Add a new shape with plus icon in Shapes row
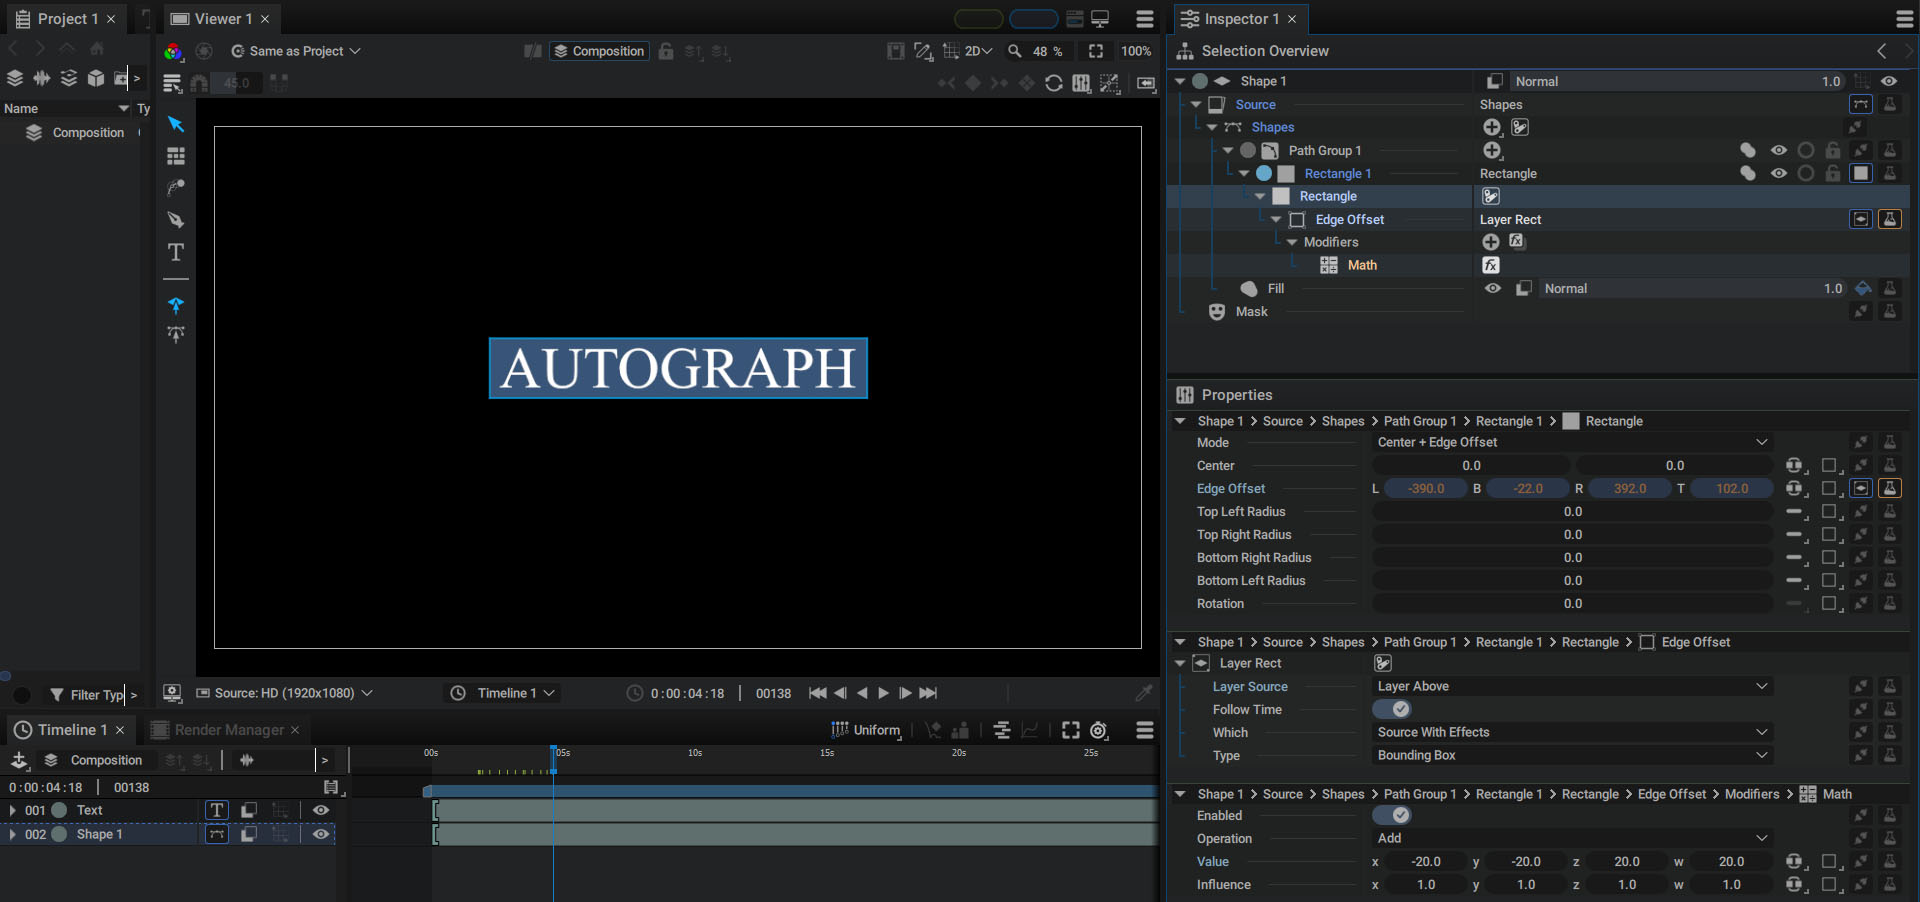The image size is (1920, 902). click(x=1492, y=127)
